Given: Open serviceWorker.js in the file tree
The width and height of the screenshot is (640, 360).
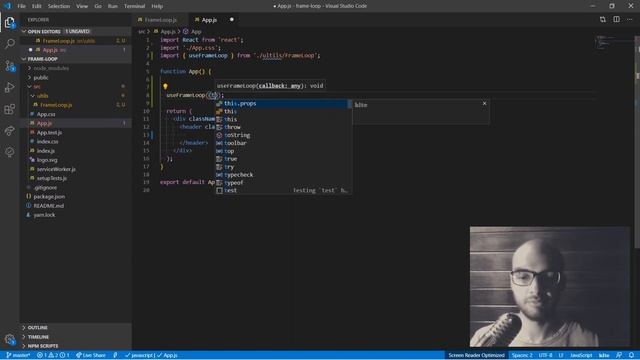Looking at the screenshot, I should 76,169.
